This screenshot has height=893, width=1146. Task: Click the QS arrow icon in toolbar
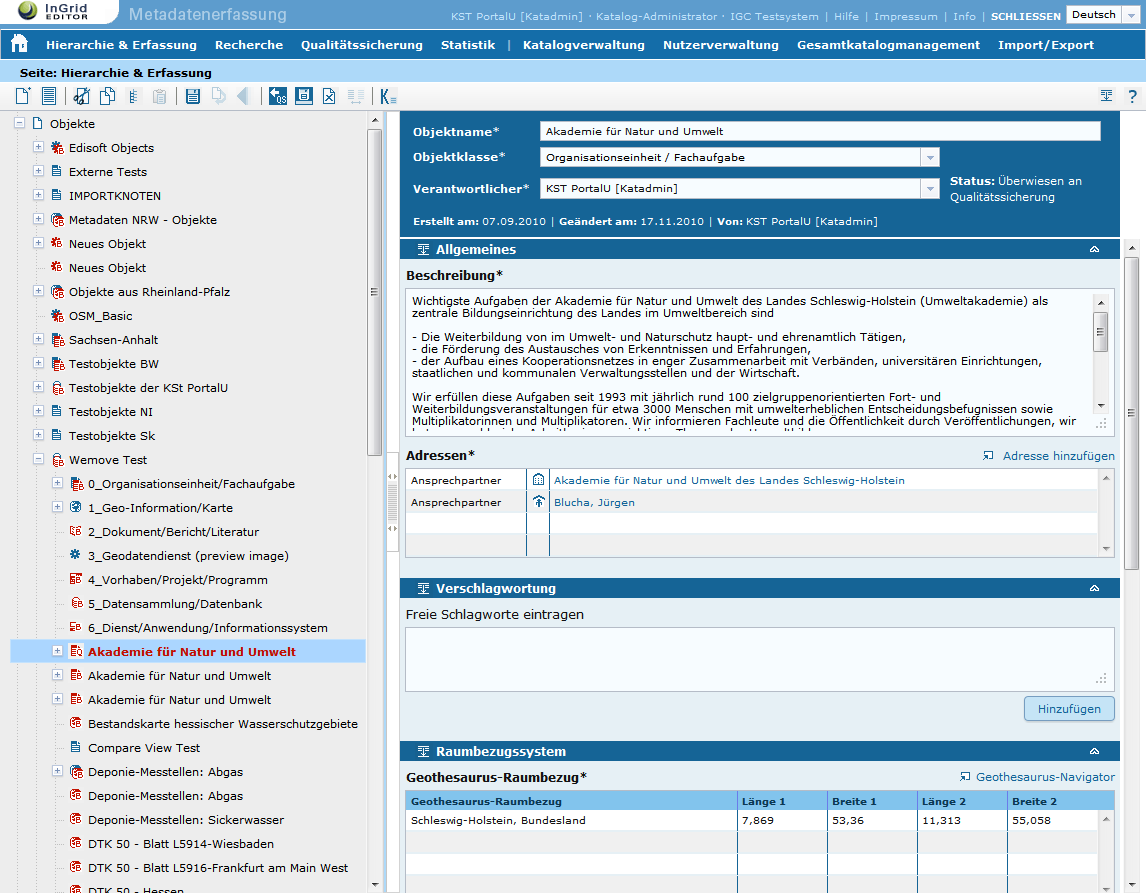(277, 96)
